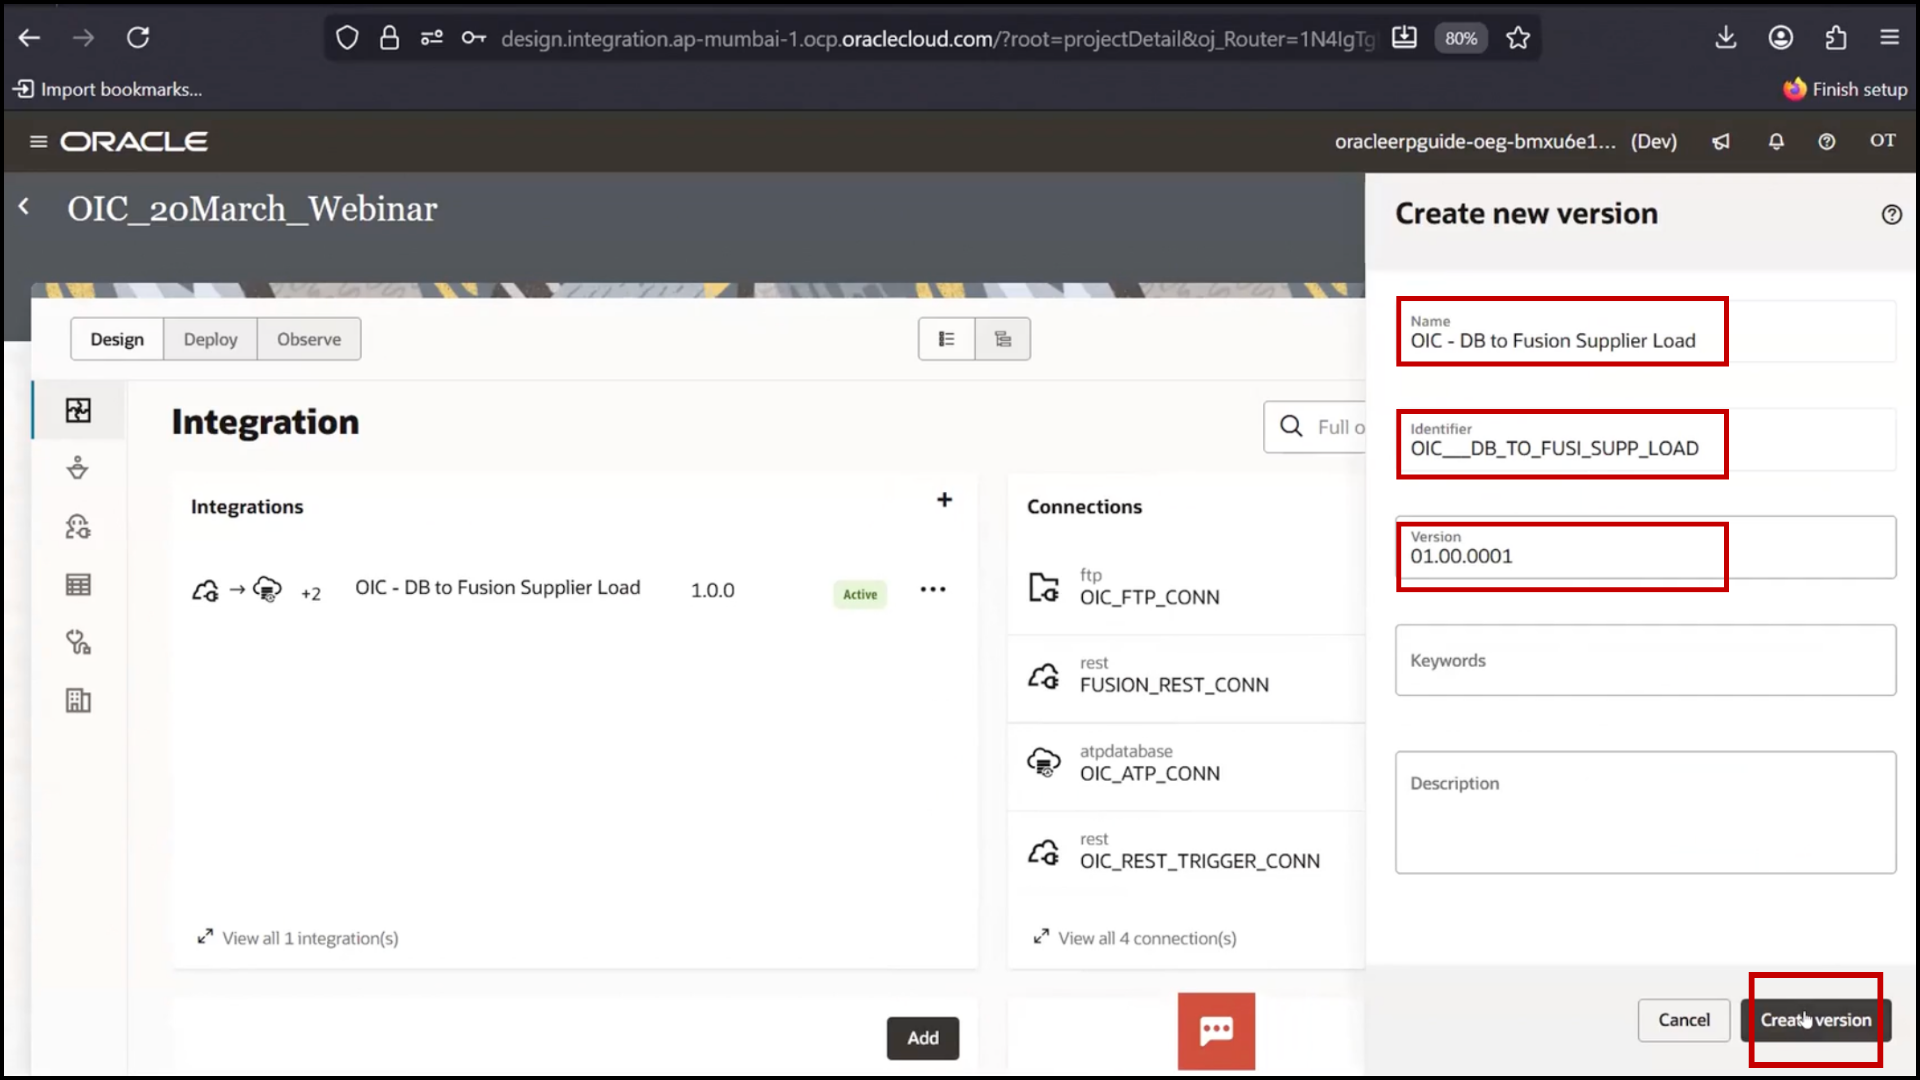Open the Oracle navigation hamburger menu

coord(38,141)
